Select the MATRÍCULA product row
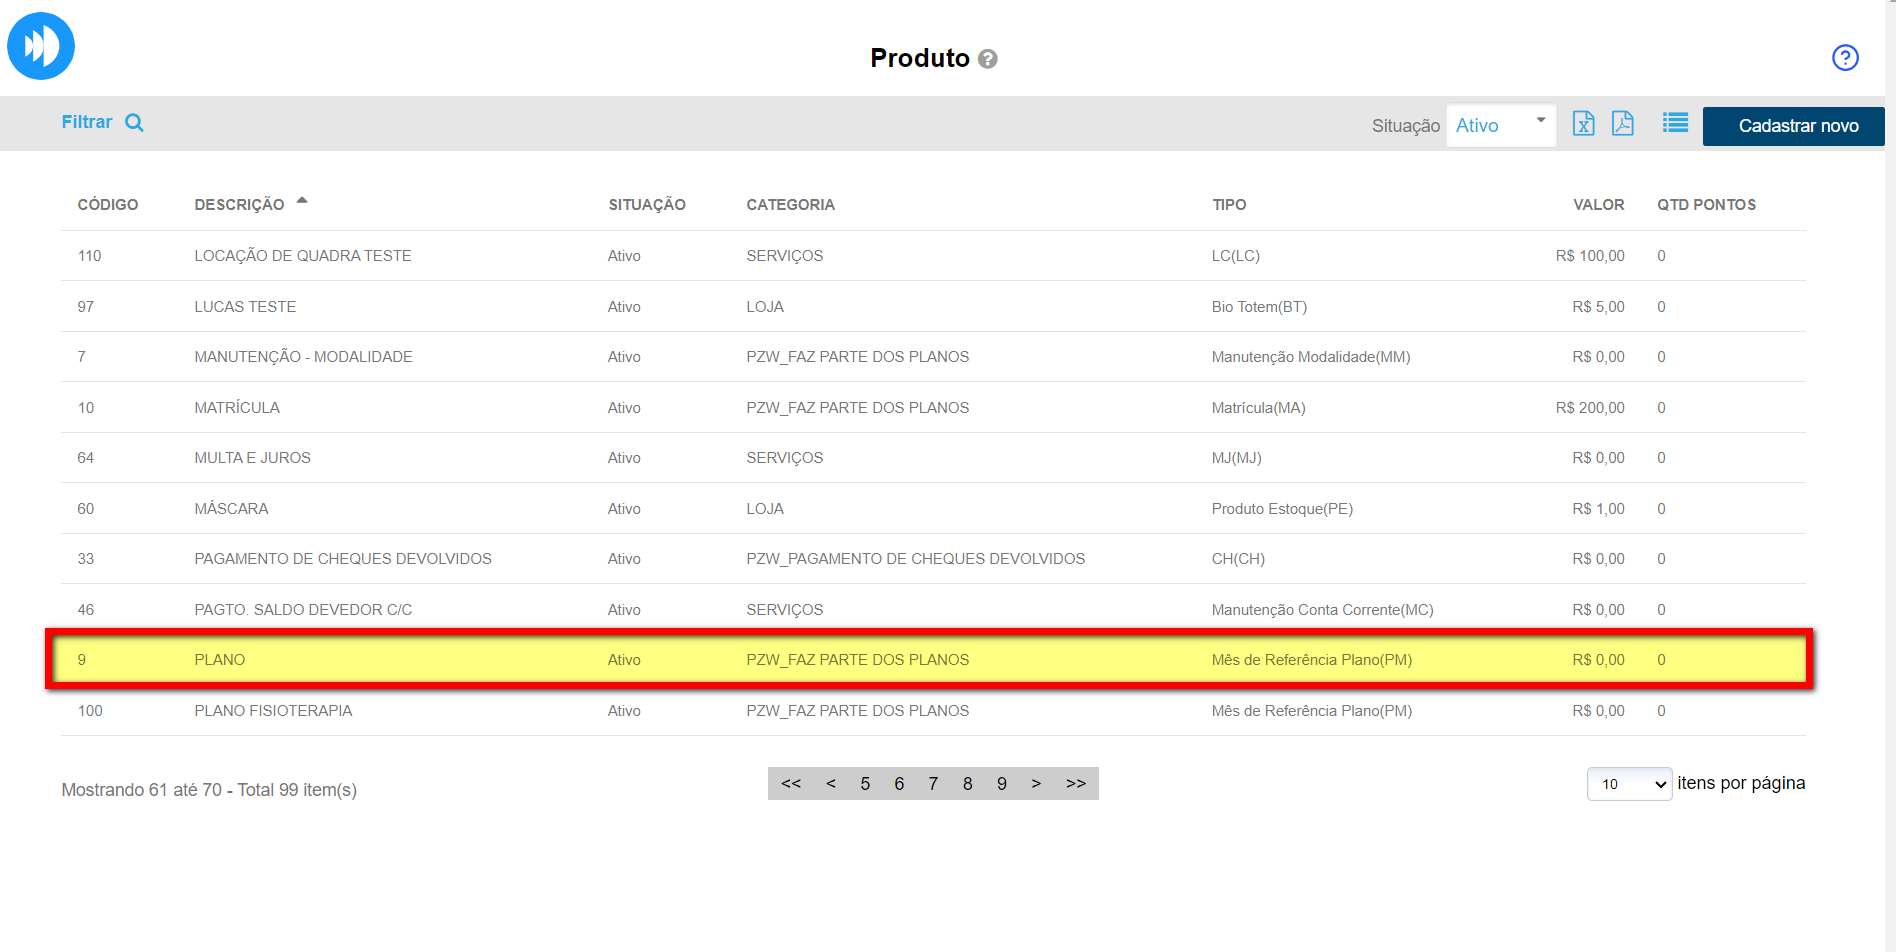 pos(237,408)
